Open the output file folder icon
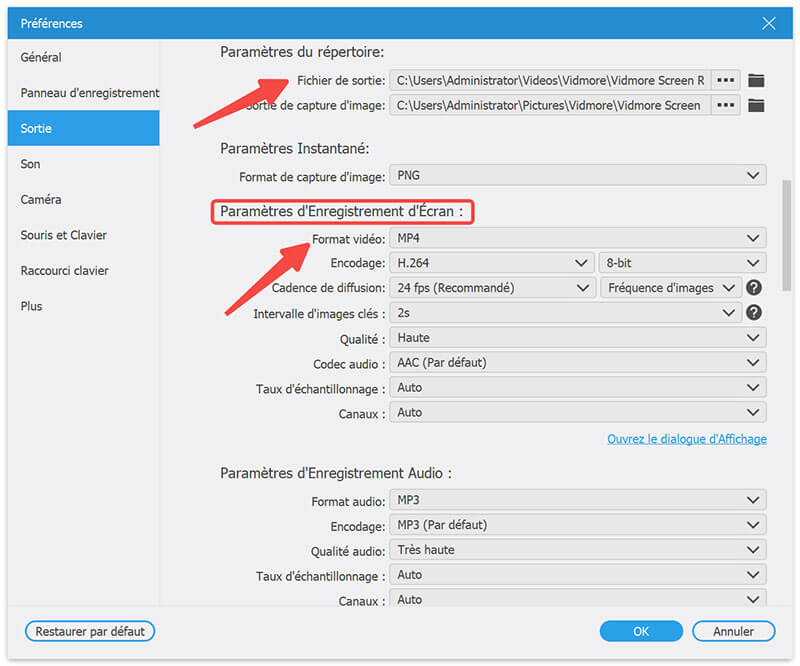 756,80
